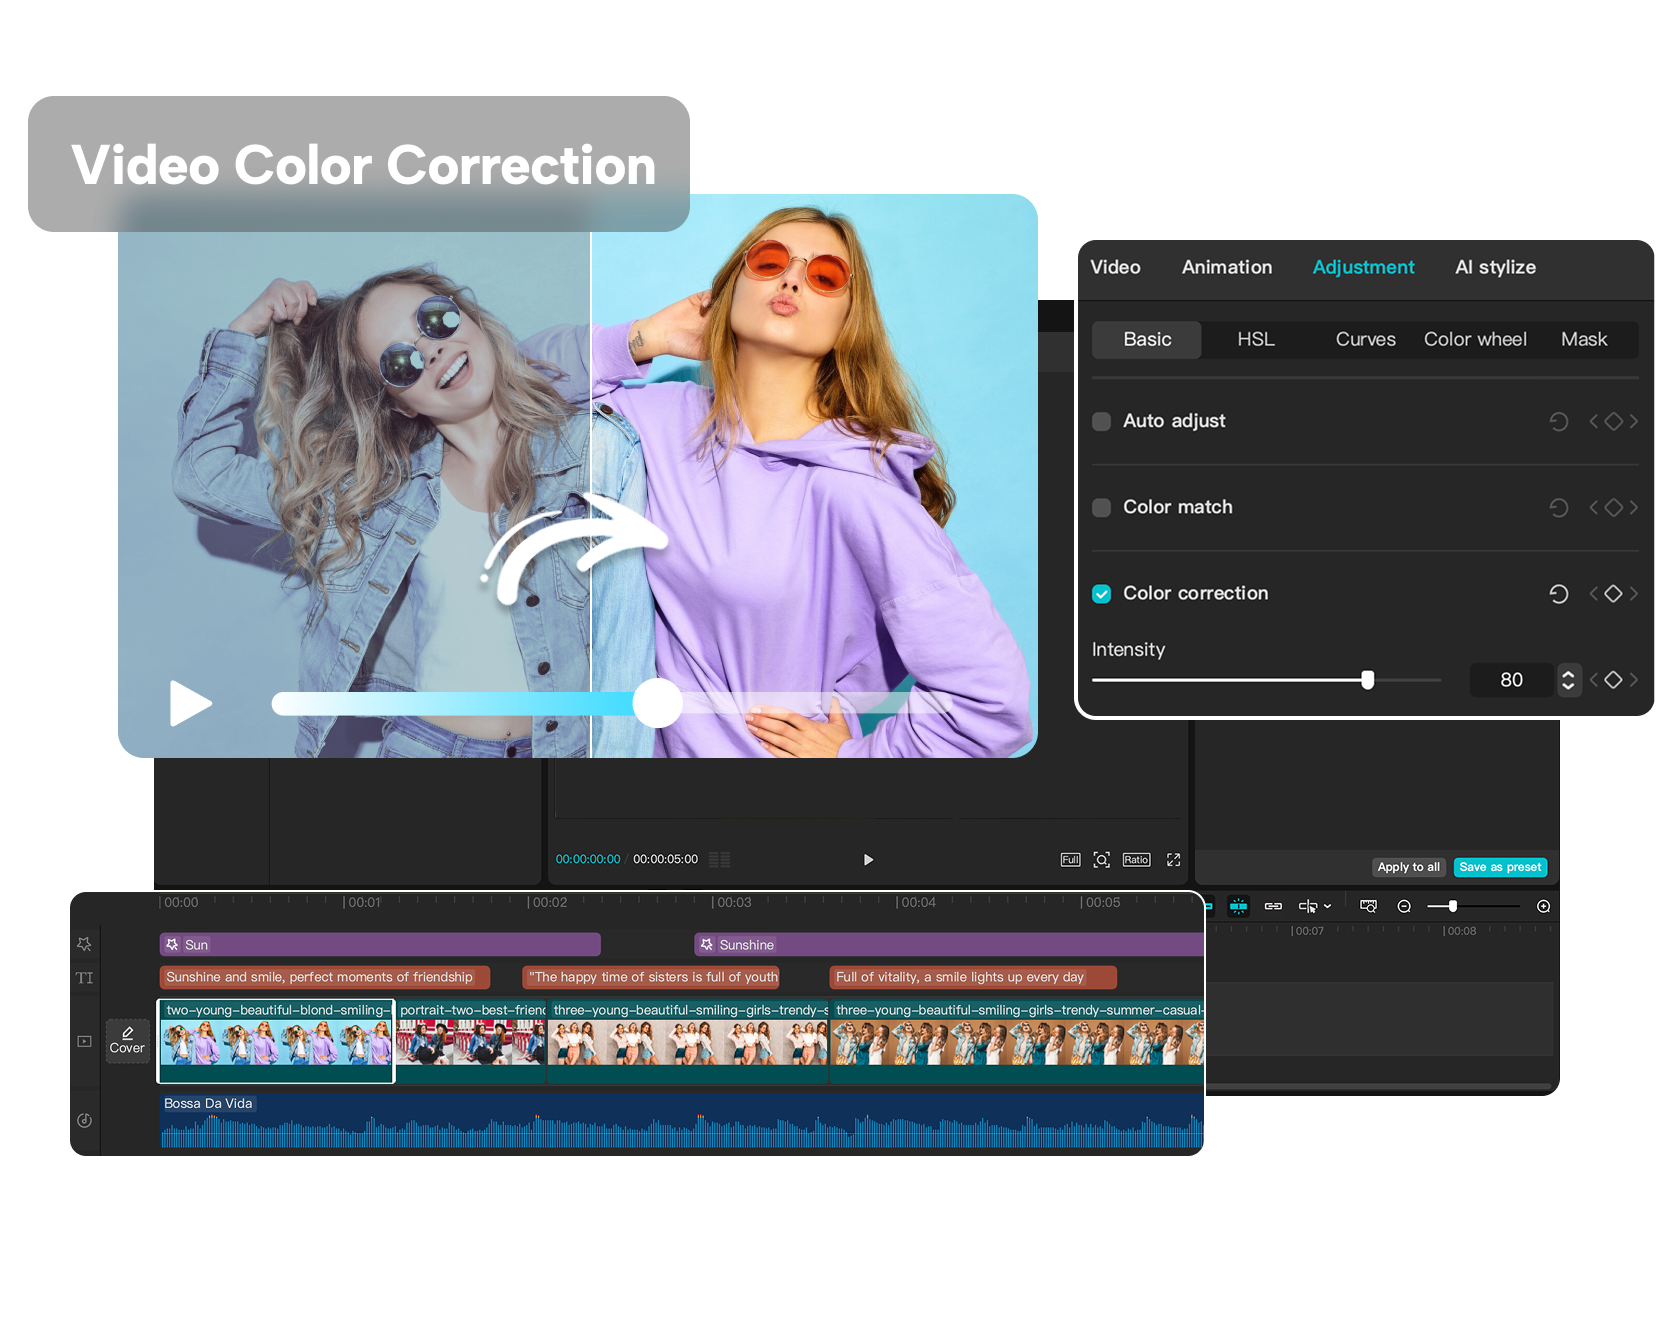The image size is (1680, 1344).
Task: Click Apply to all
Action: 1408,867
